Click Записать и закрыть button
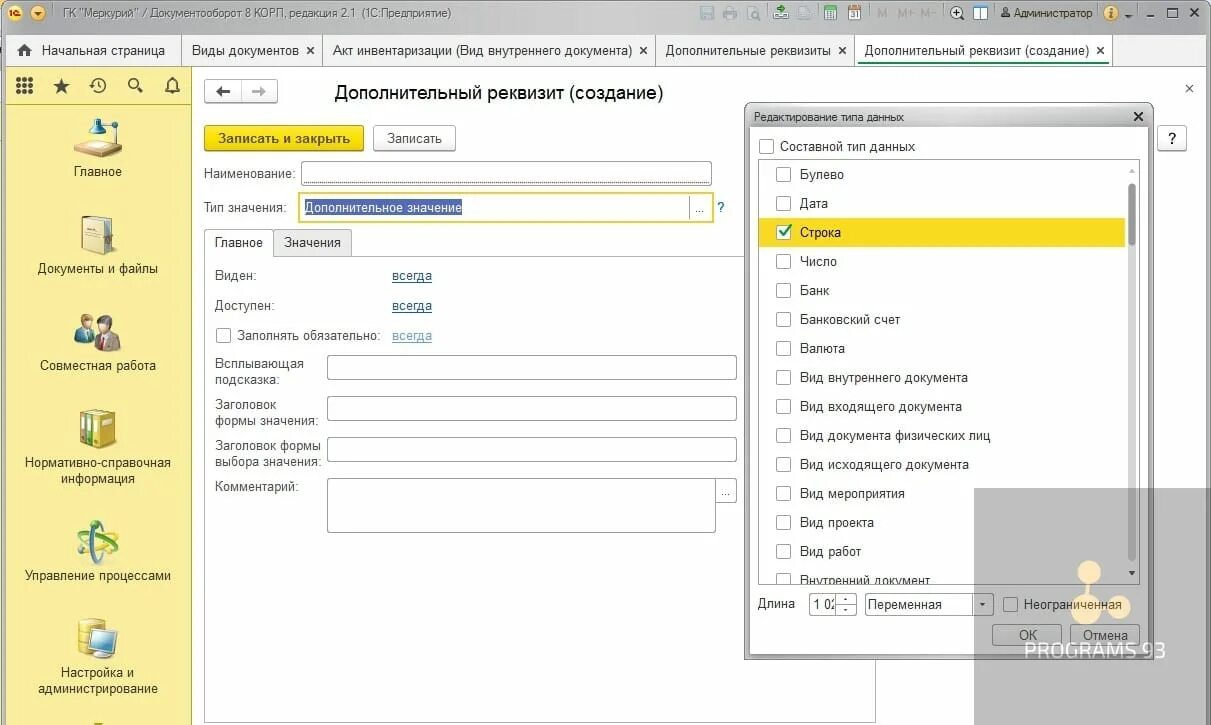Viewport: 1211px width, 725px height. 284,139
